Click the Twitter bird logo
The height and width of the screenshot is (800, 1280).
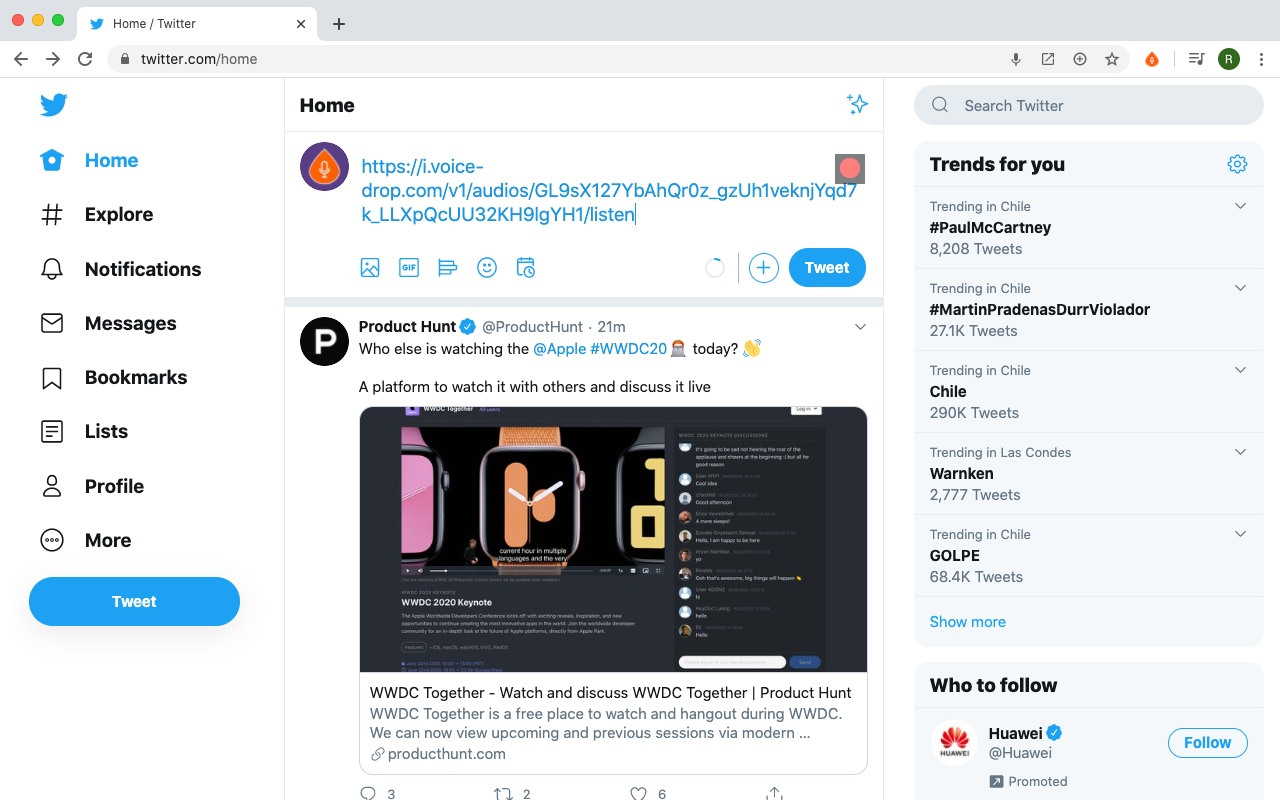54,104
